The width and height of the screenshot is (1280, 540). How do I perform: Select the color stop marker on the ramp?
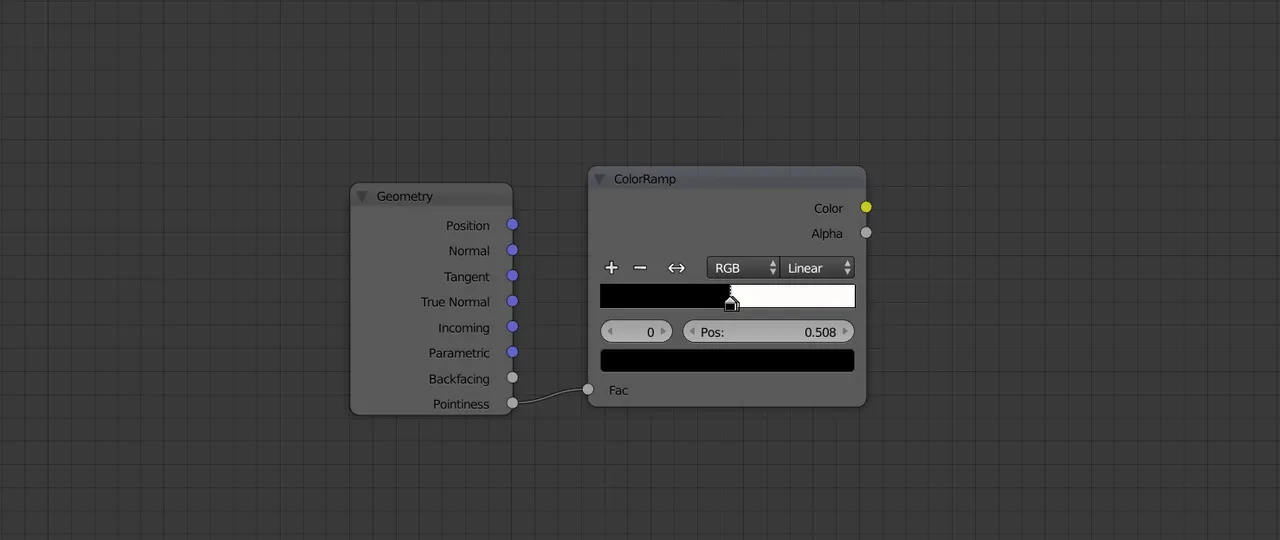click(x=731, y=304)
